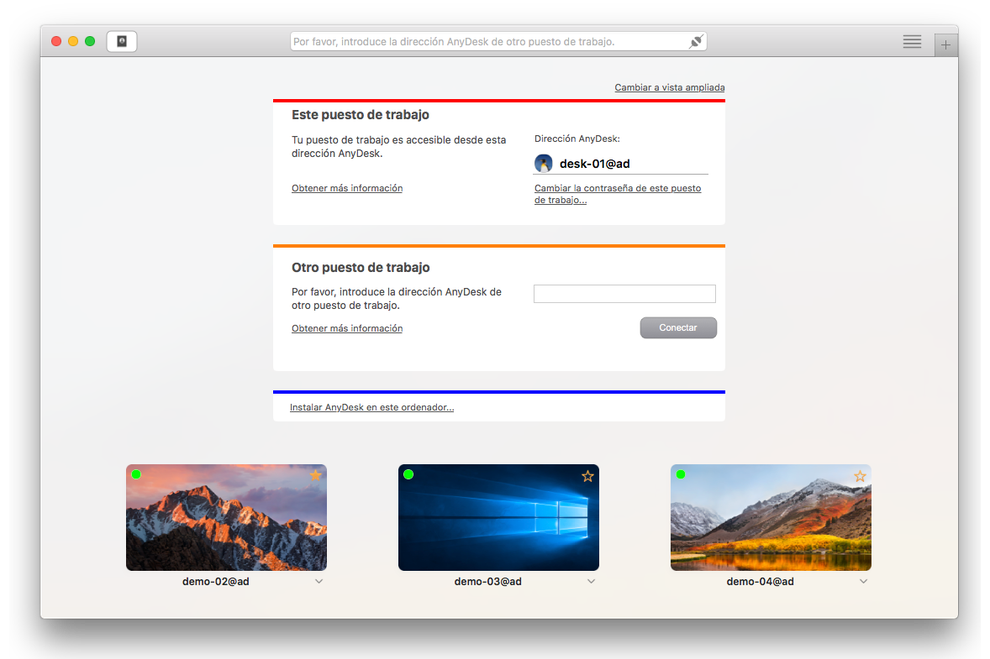Click "Instalar AnyDesk en este ordenador" link
Viewport: 990px width, 659px height.
point(371,408)
